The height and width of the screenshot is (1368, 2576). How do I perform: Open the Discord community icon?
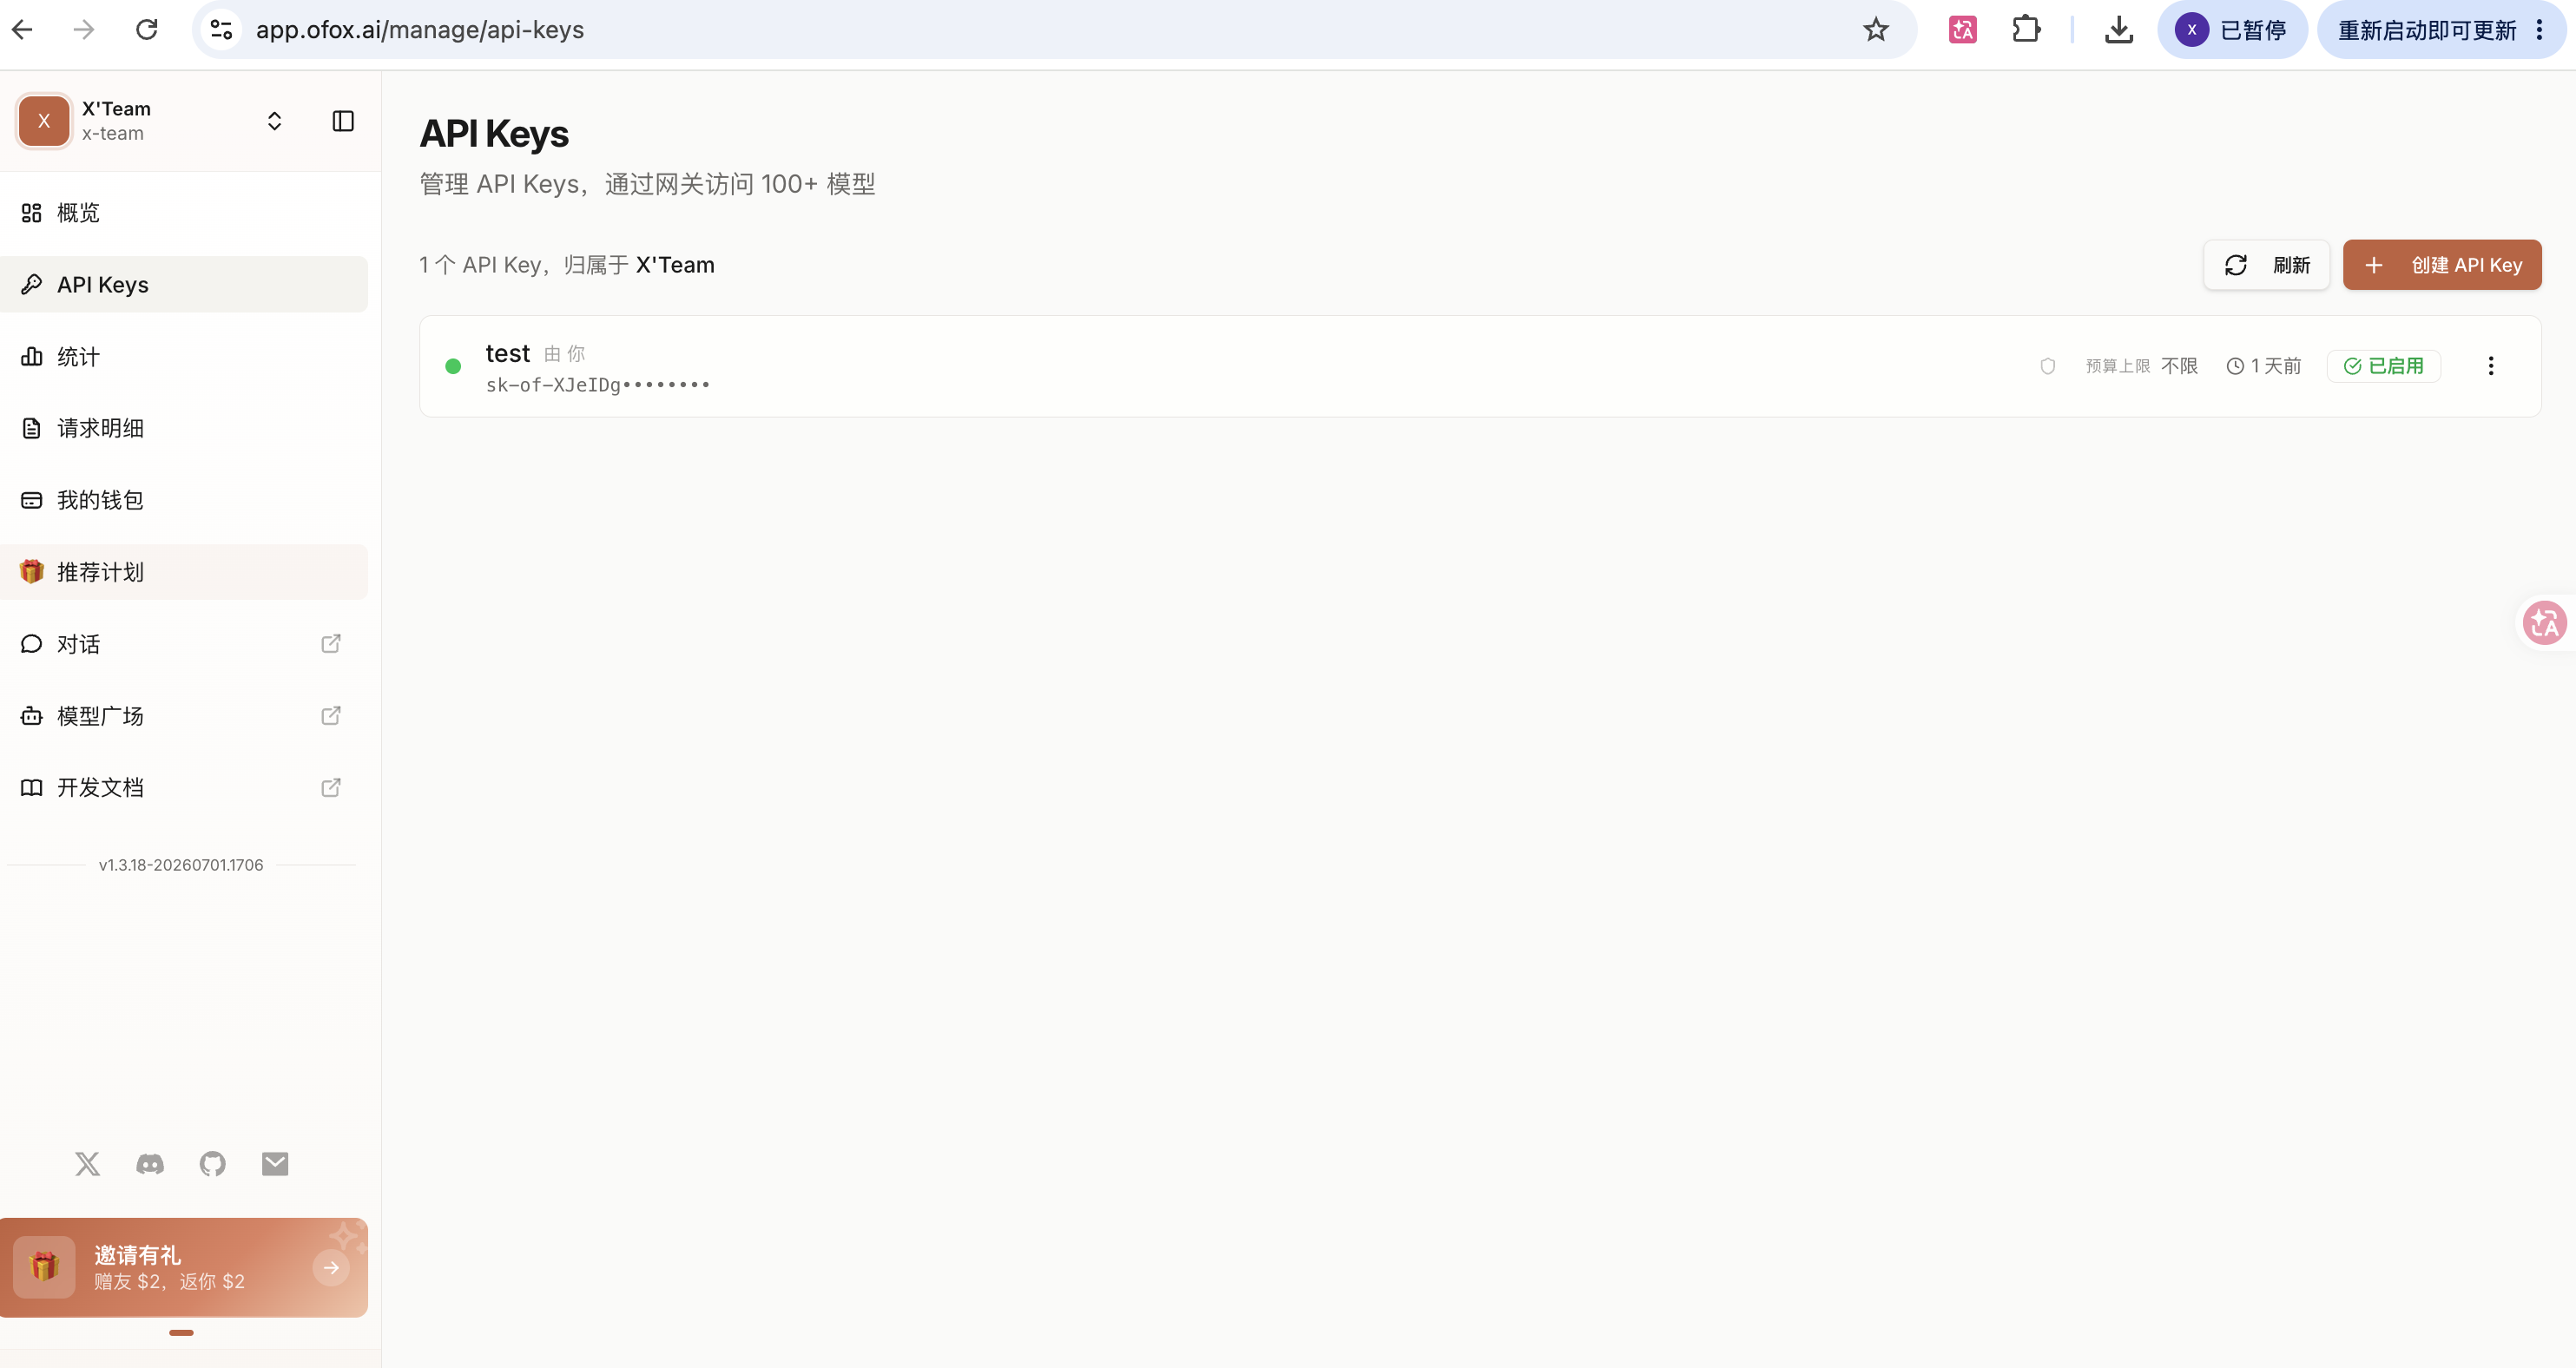coord(150,1163)
